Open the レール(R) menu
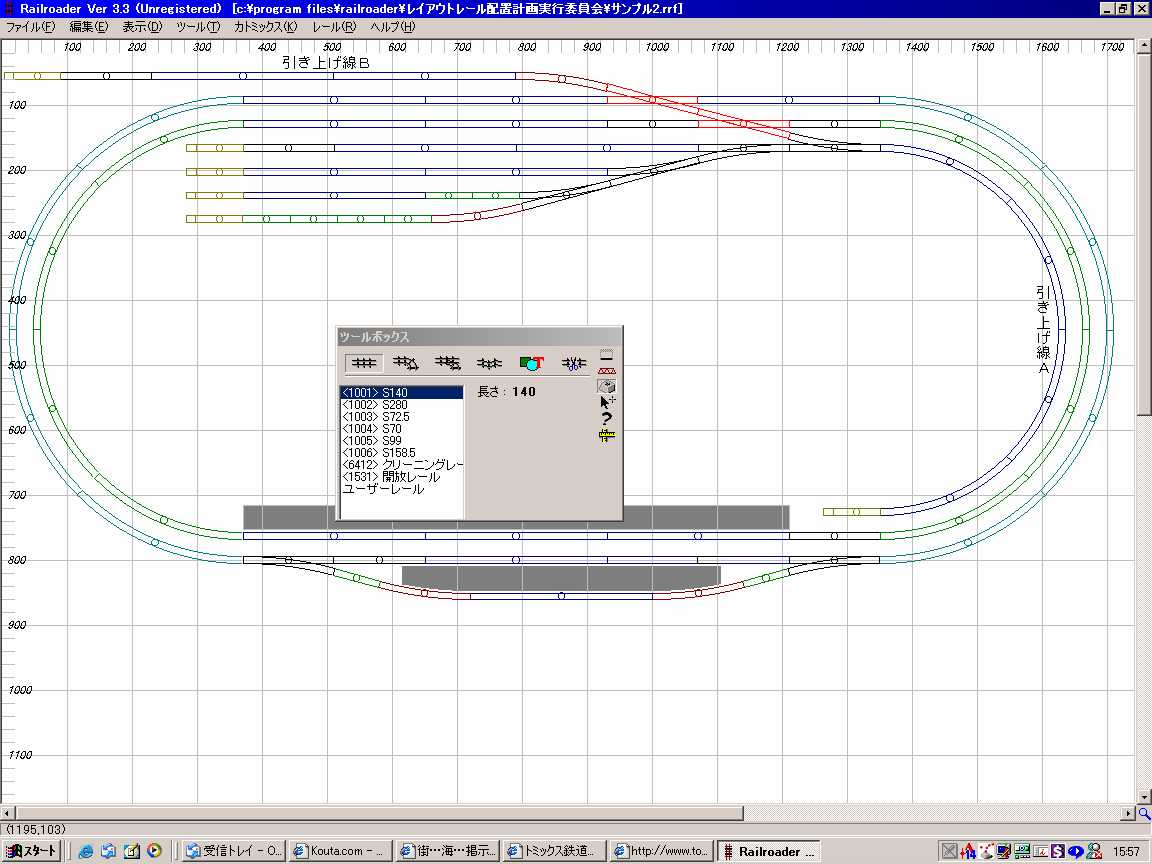The image size is (1152, 864). coord(334,26)
